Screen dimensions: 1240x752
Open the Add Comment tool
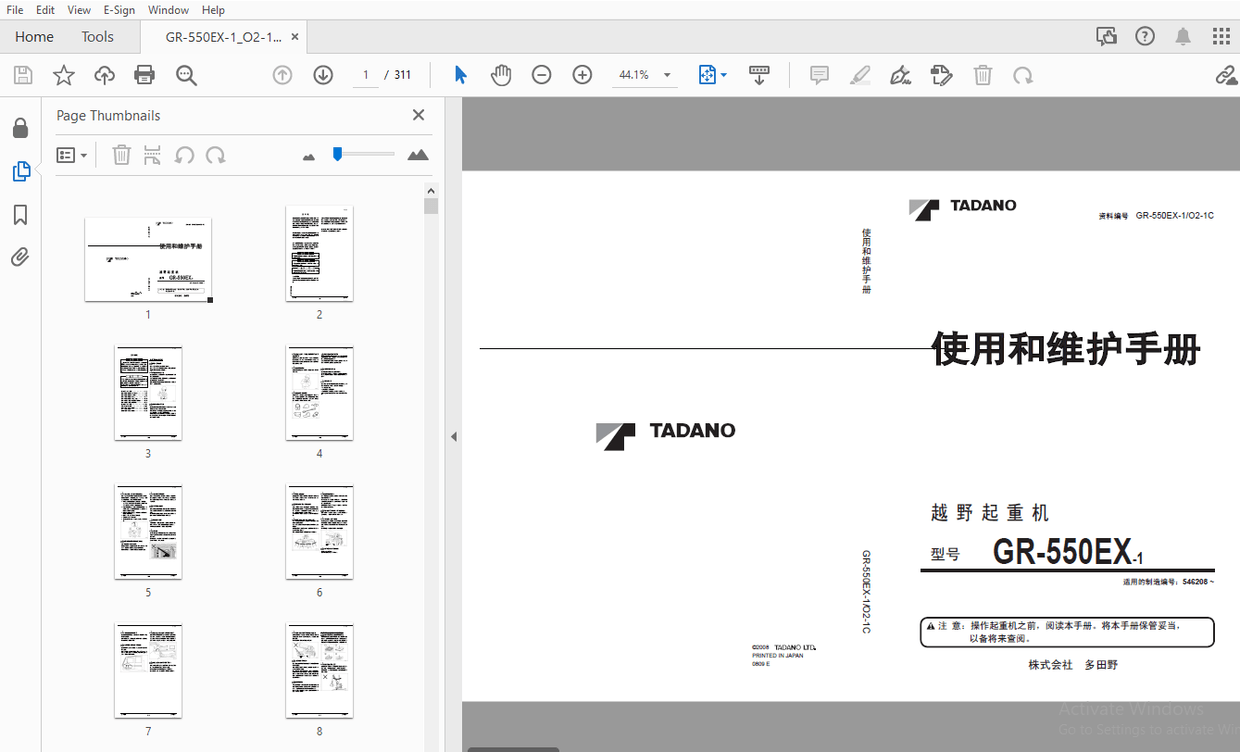(819, 74)
